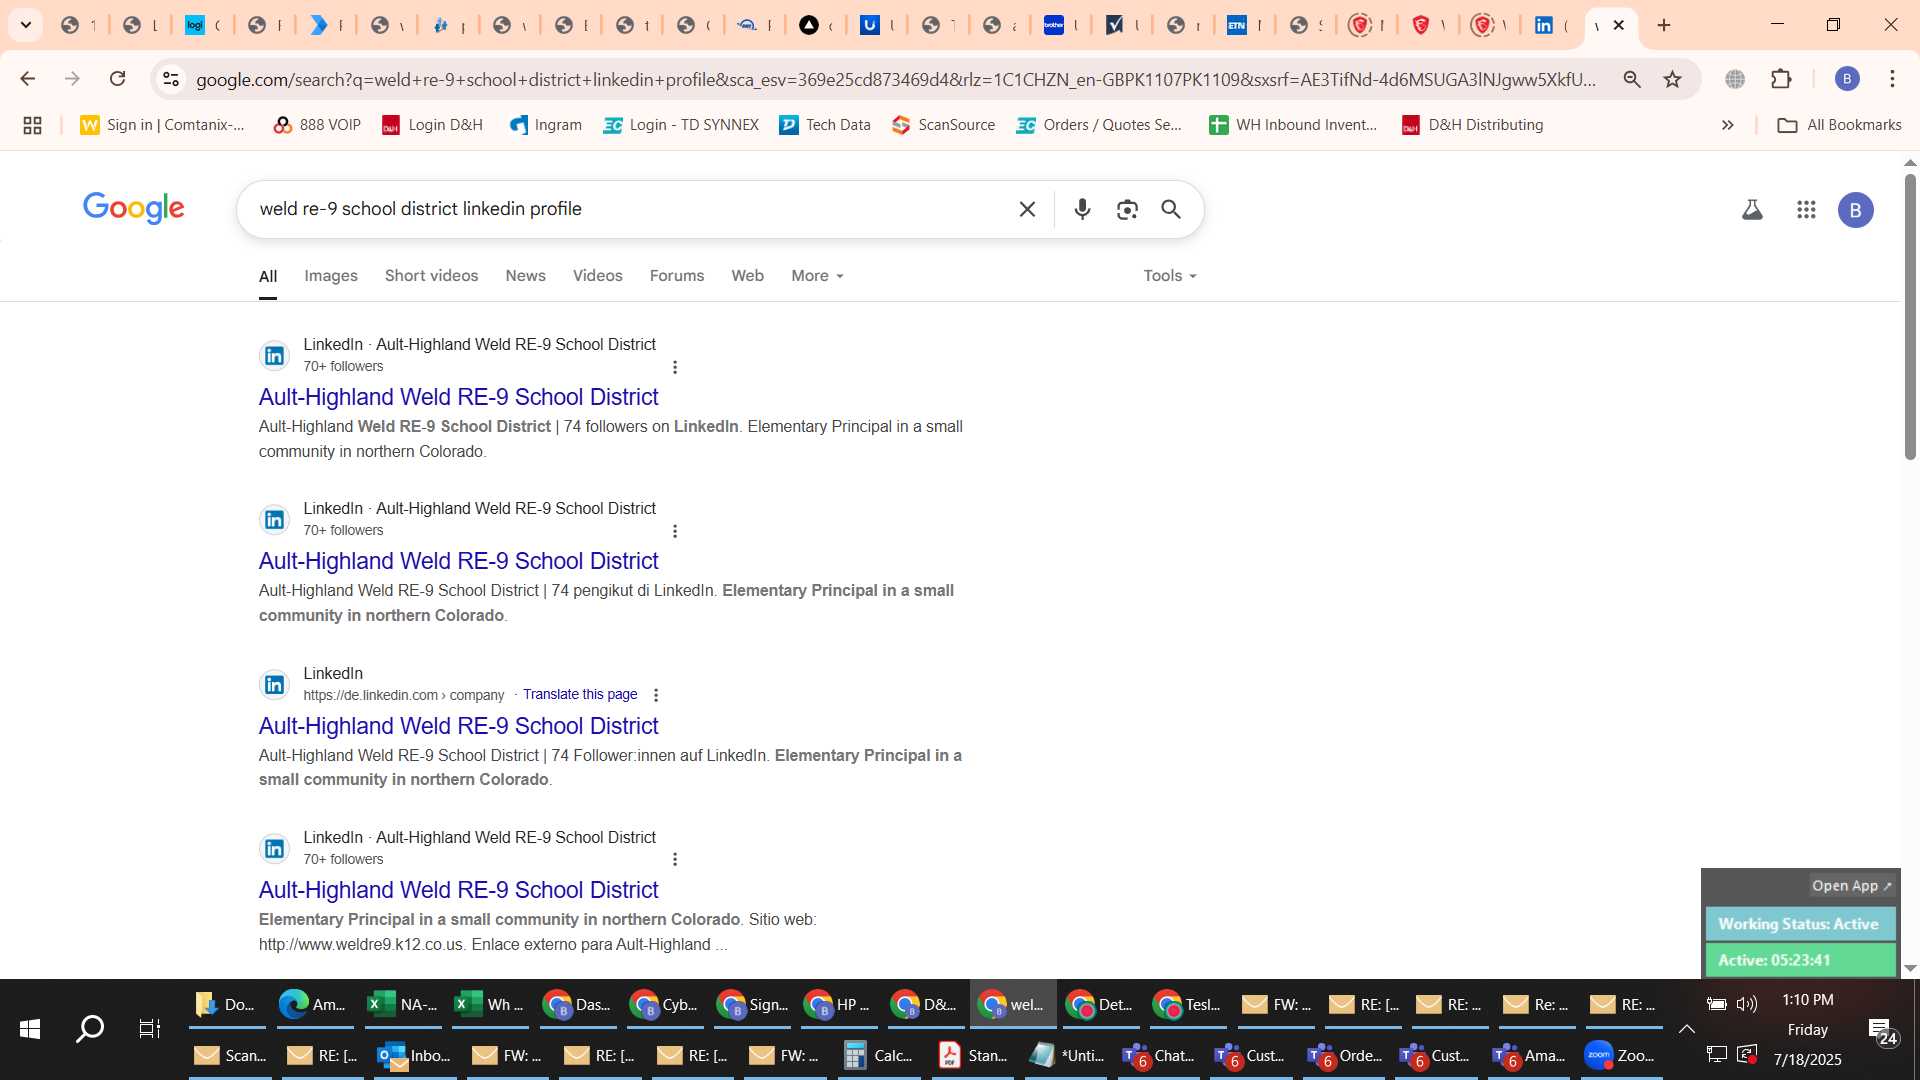Image resolution: width=1920 pixels, height=1080 pixels.
Task: Open the Google apps grid
Action: pyautogui.click(x=1806, y=210)
